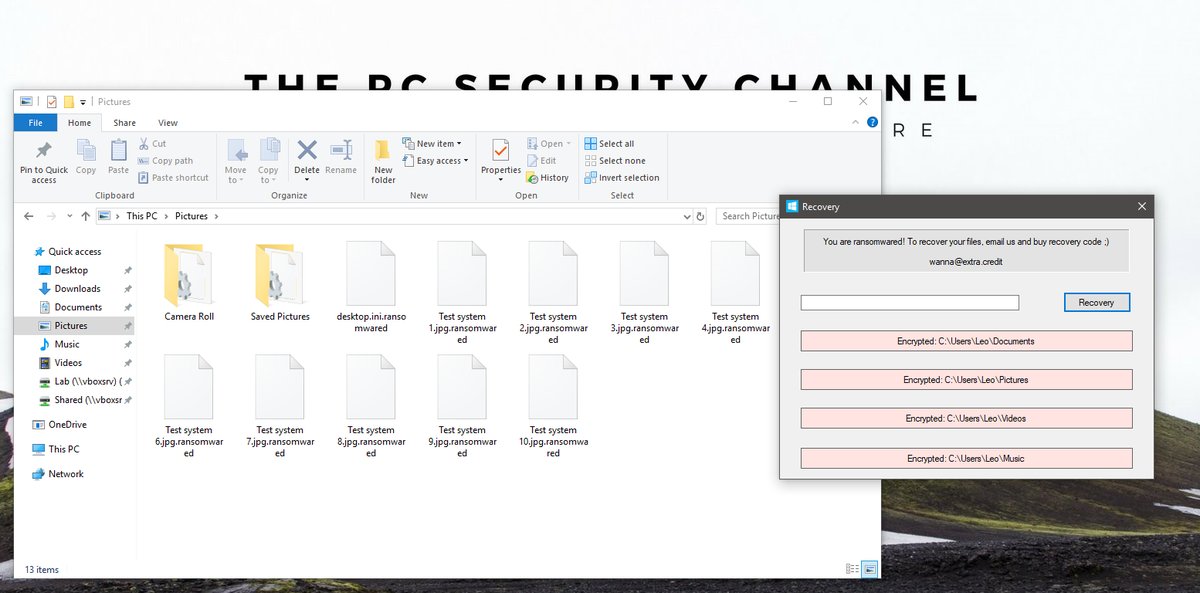Click Encrypted: C:\Users\Leo\Videos bar
Viewport: 1200px width, 593px height.
tap(966, 418)
